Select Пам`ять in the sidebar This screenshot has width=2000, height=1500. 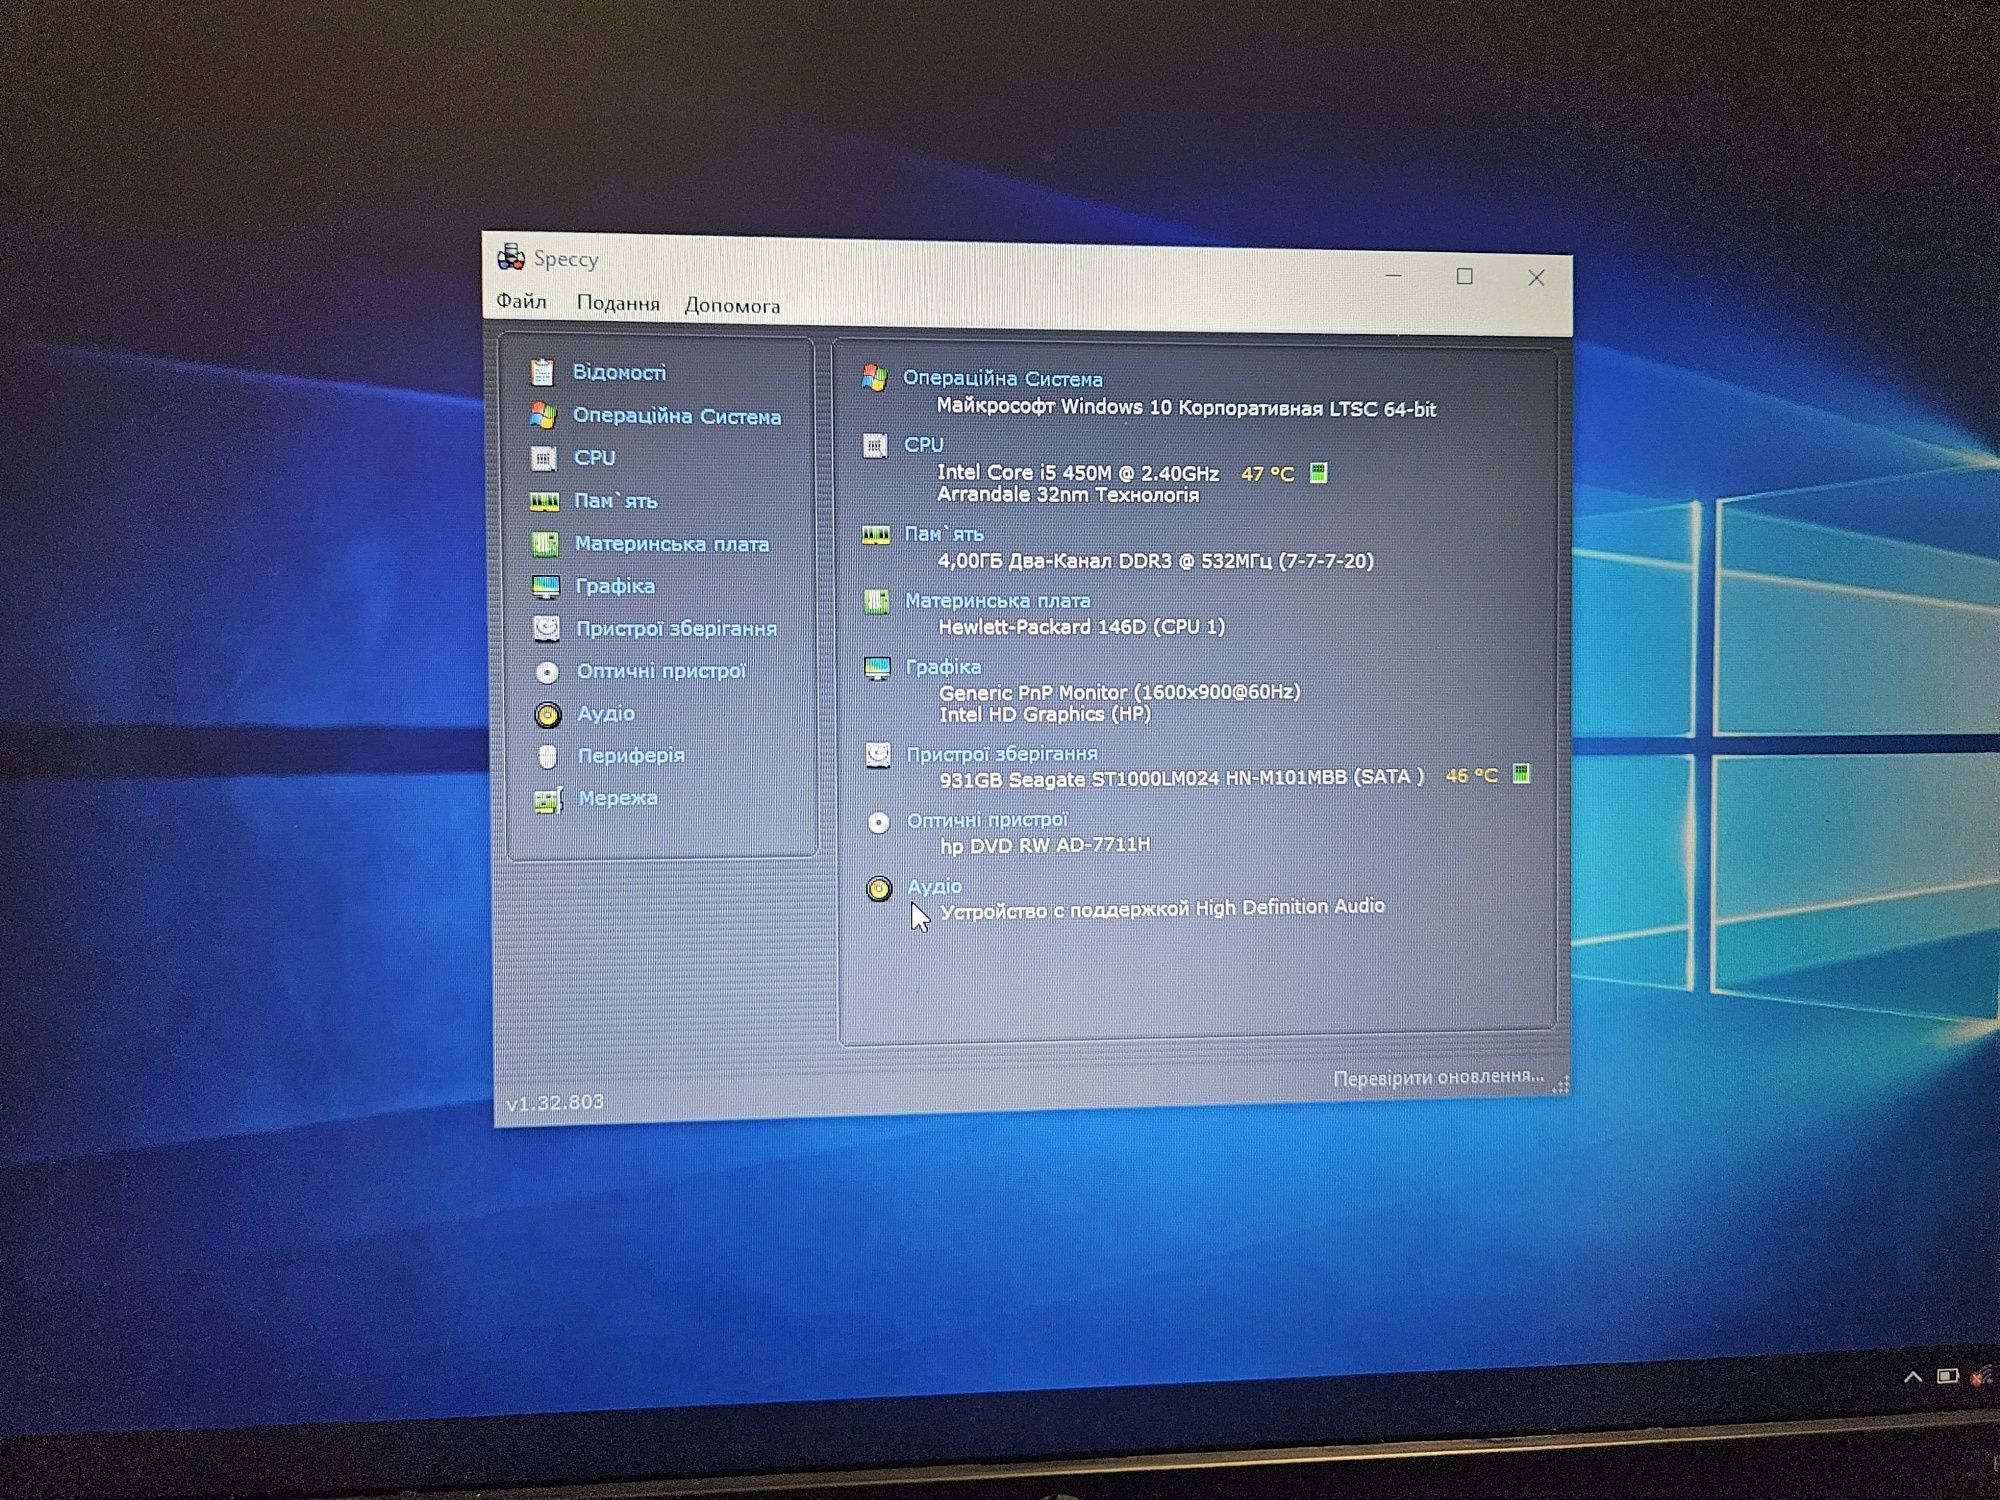click(616, 501)
